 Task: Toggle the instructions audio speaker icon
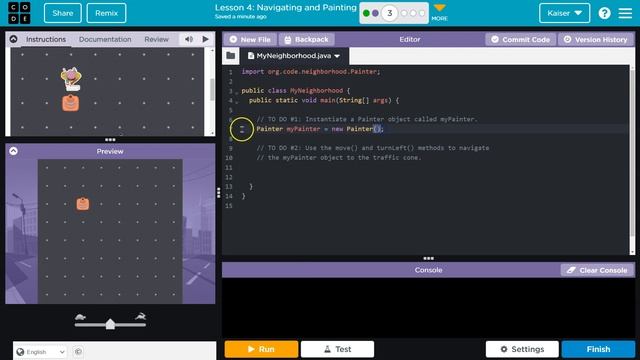click(189, 39)
